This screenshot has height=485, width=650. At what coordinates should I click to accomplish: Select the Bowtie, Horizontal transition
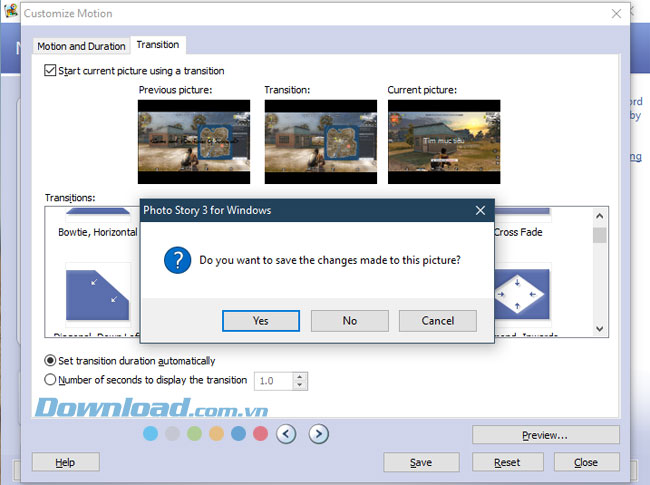point(98,232)
